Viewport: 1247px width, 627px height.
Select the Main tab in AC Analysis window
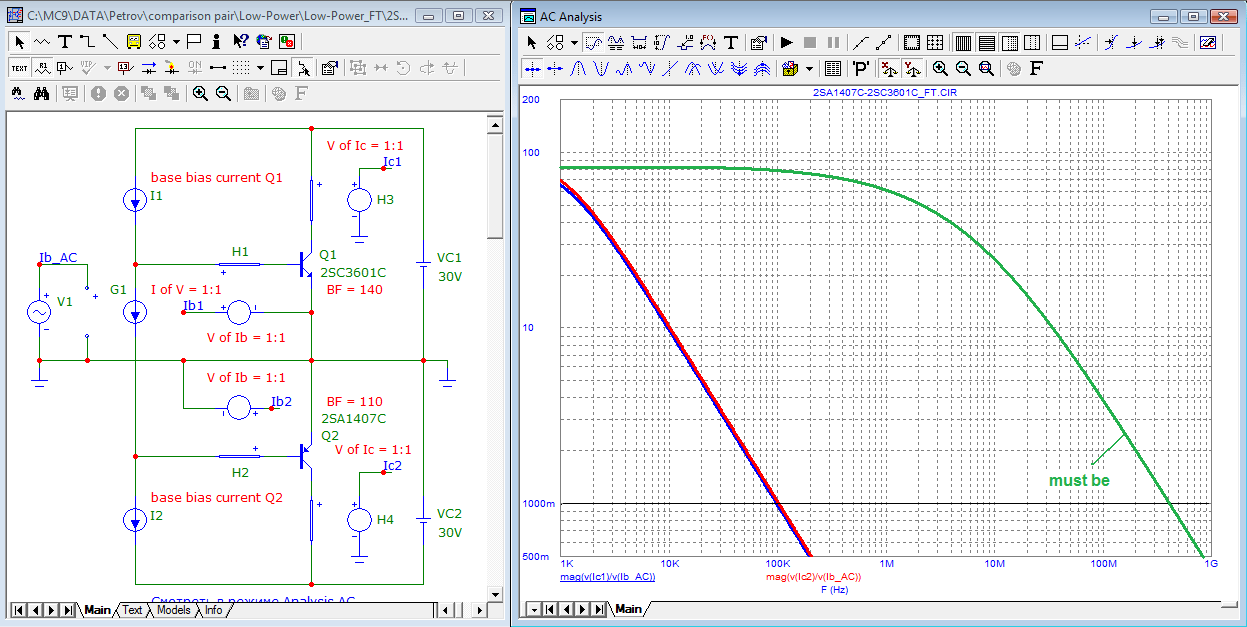click(628, 609)
